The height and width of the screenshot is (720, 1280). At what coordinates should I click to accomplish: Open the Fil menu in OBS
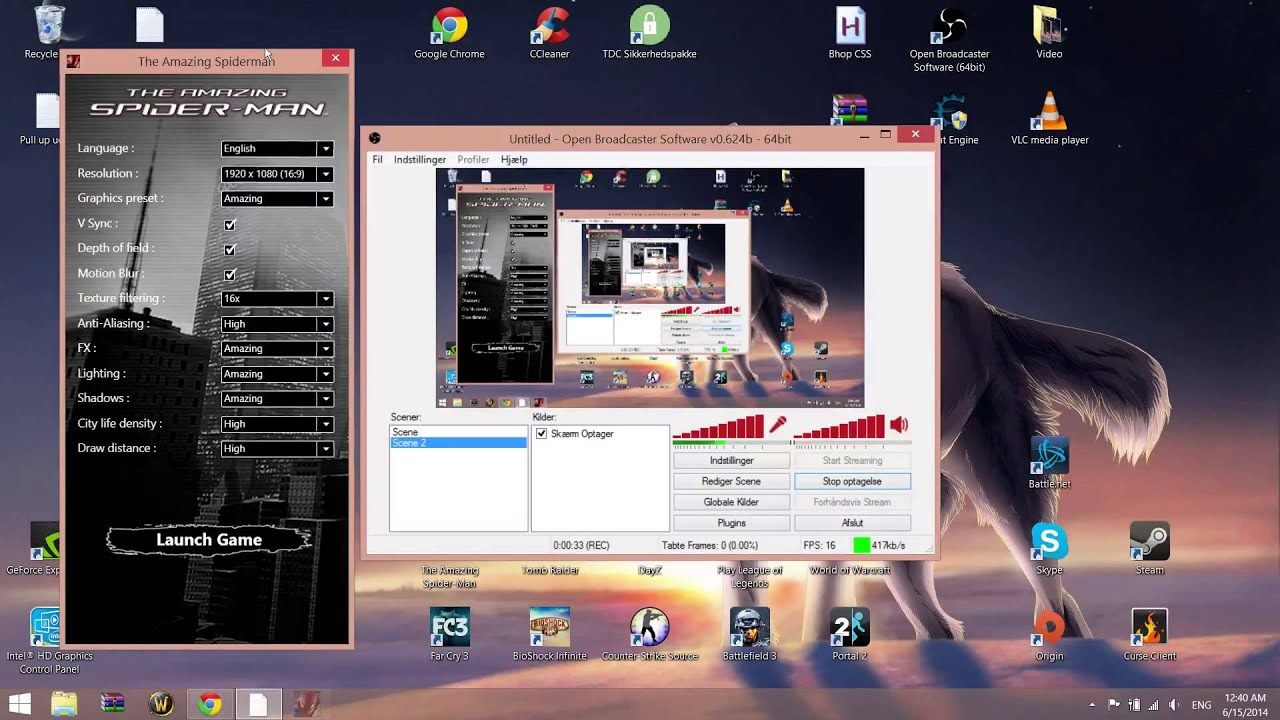377,160
